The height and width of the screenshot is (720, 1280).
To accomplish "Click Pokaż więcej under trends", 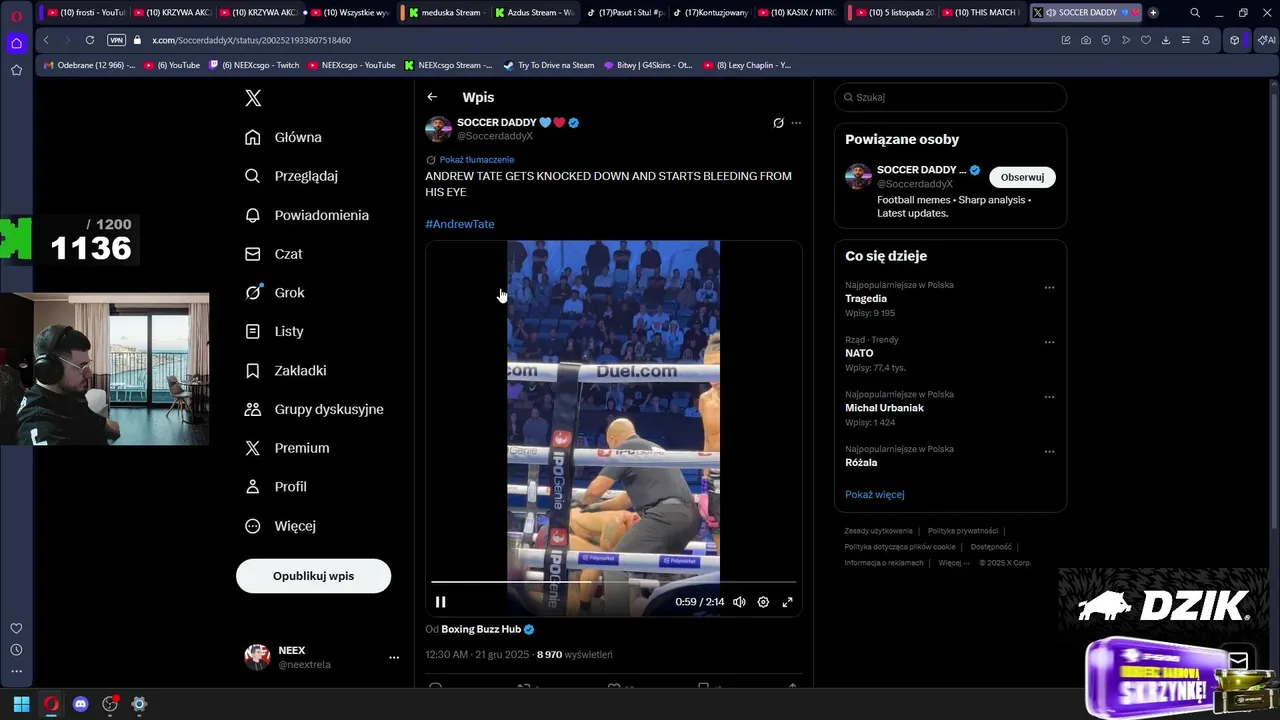I will point(874,494).
